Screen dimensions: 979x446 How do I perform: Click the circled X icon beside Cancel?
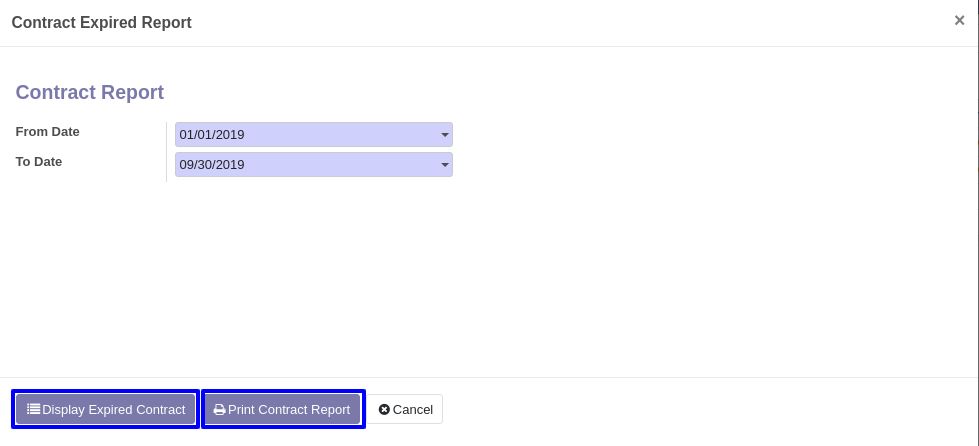point(384,409)
